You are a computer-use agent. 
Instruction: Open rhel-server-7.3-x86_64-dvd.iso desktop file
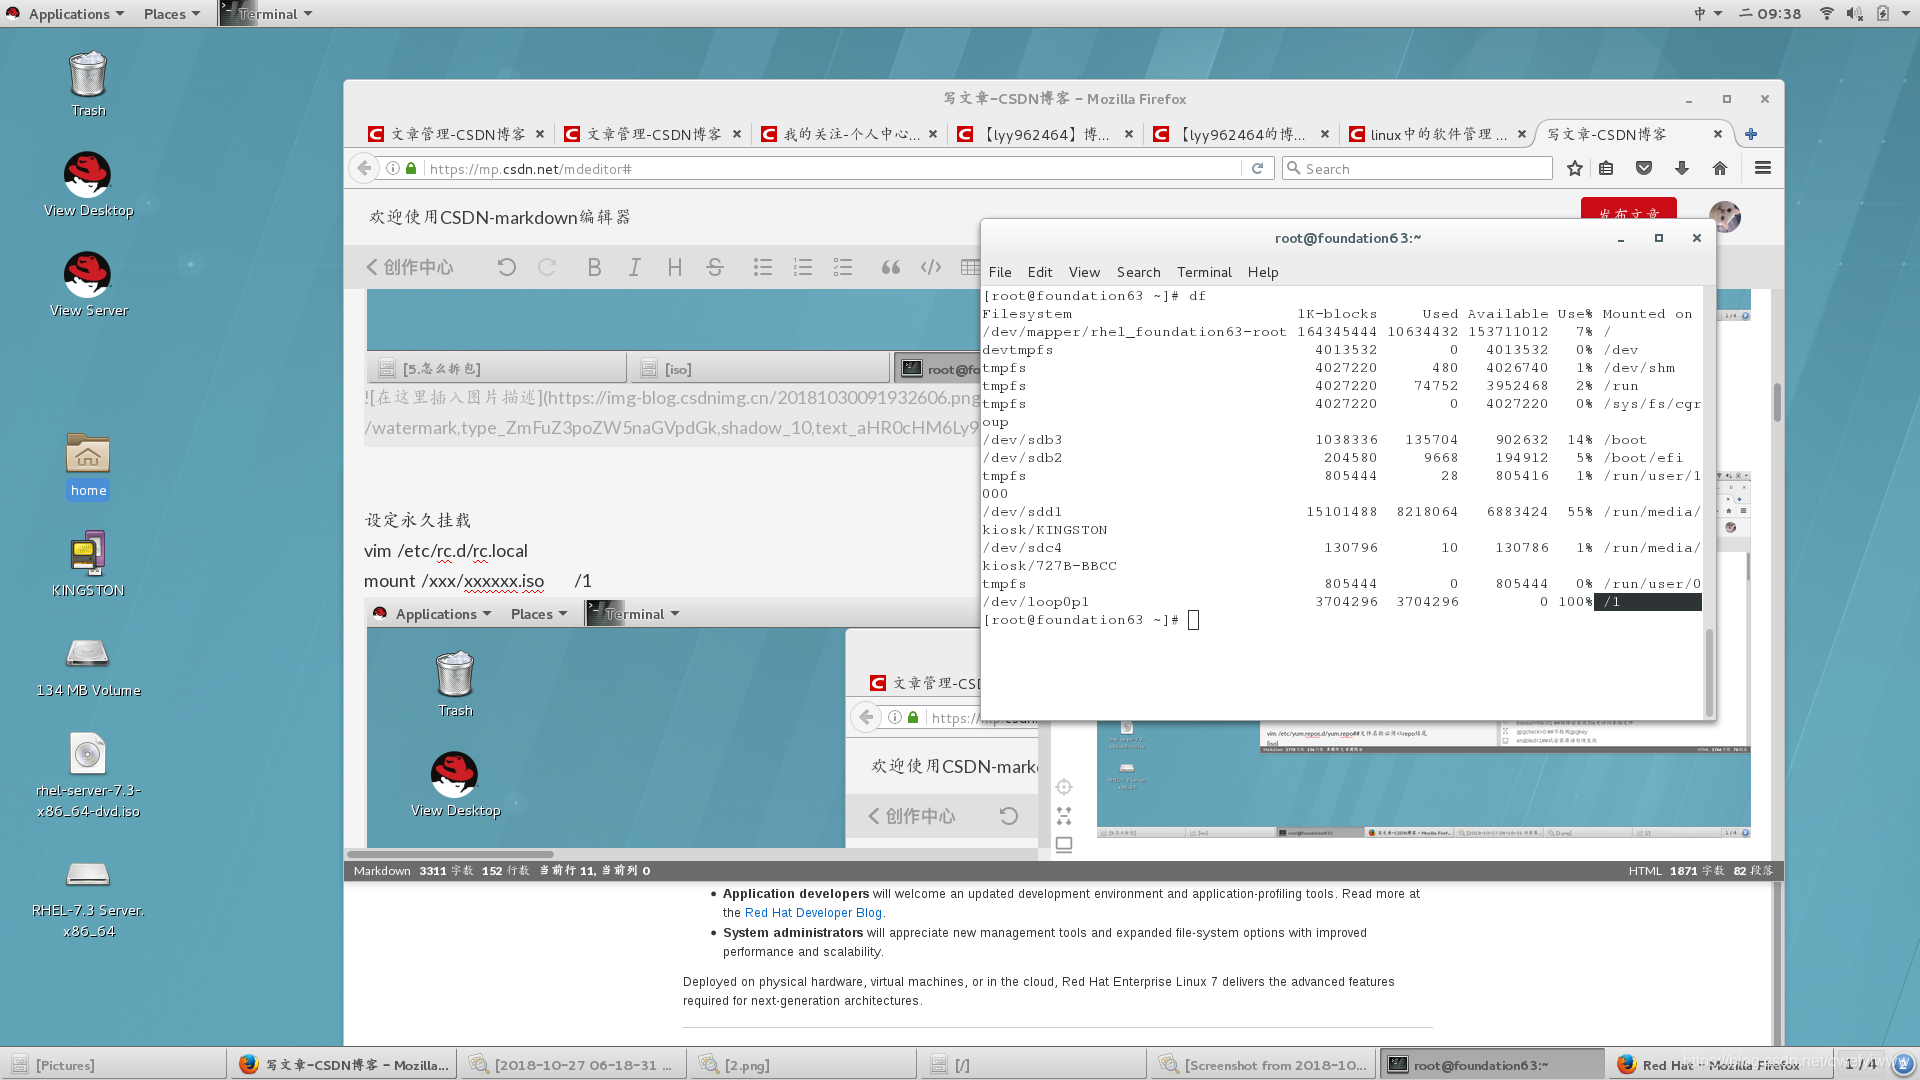coord(88,776)
